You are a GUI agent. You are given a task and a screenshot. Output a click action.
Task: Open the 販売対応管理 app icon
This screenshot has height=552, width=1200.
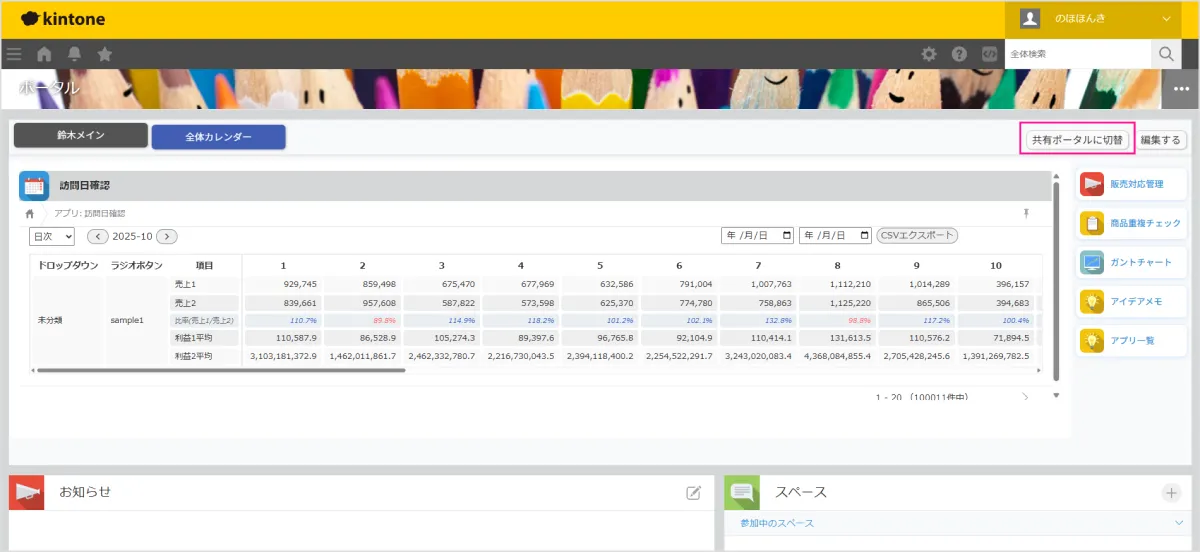pyautogui.click(x=1092, y=184)
